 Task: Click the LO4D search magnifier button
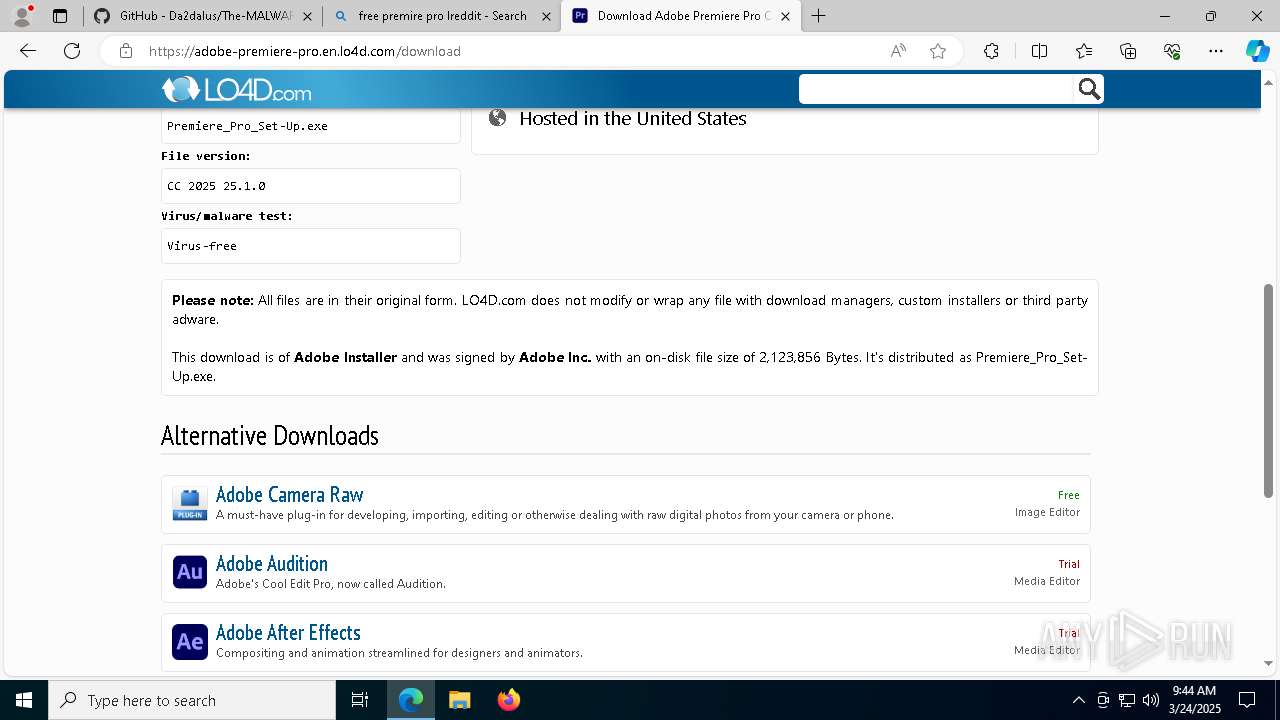[x=1089, y=90]
